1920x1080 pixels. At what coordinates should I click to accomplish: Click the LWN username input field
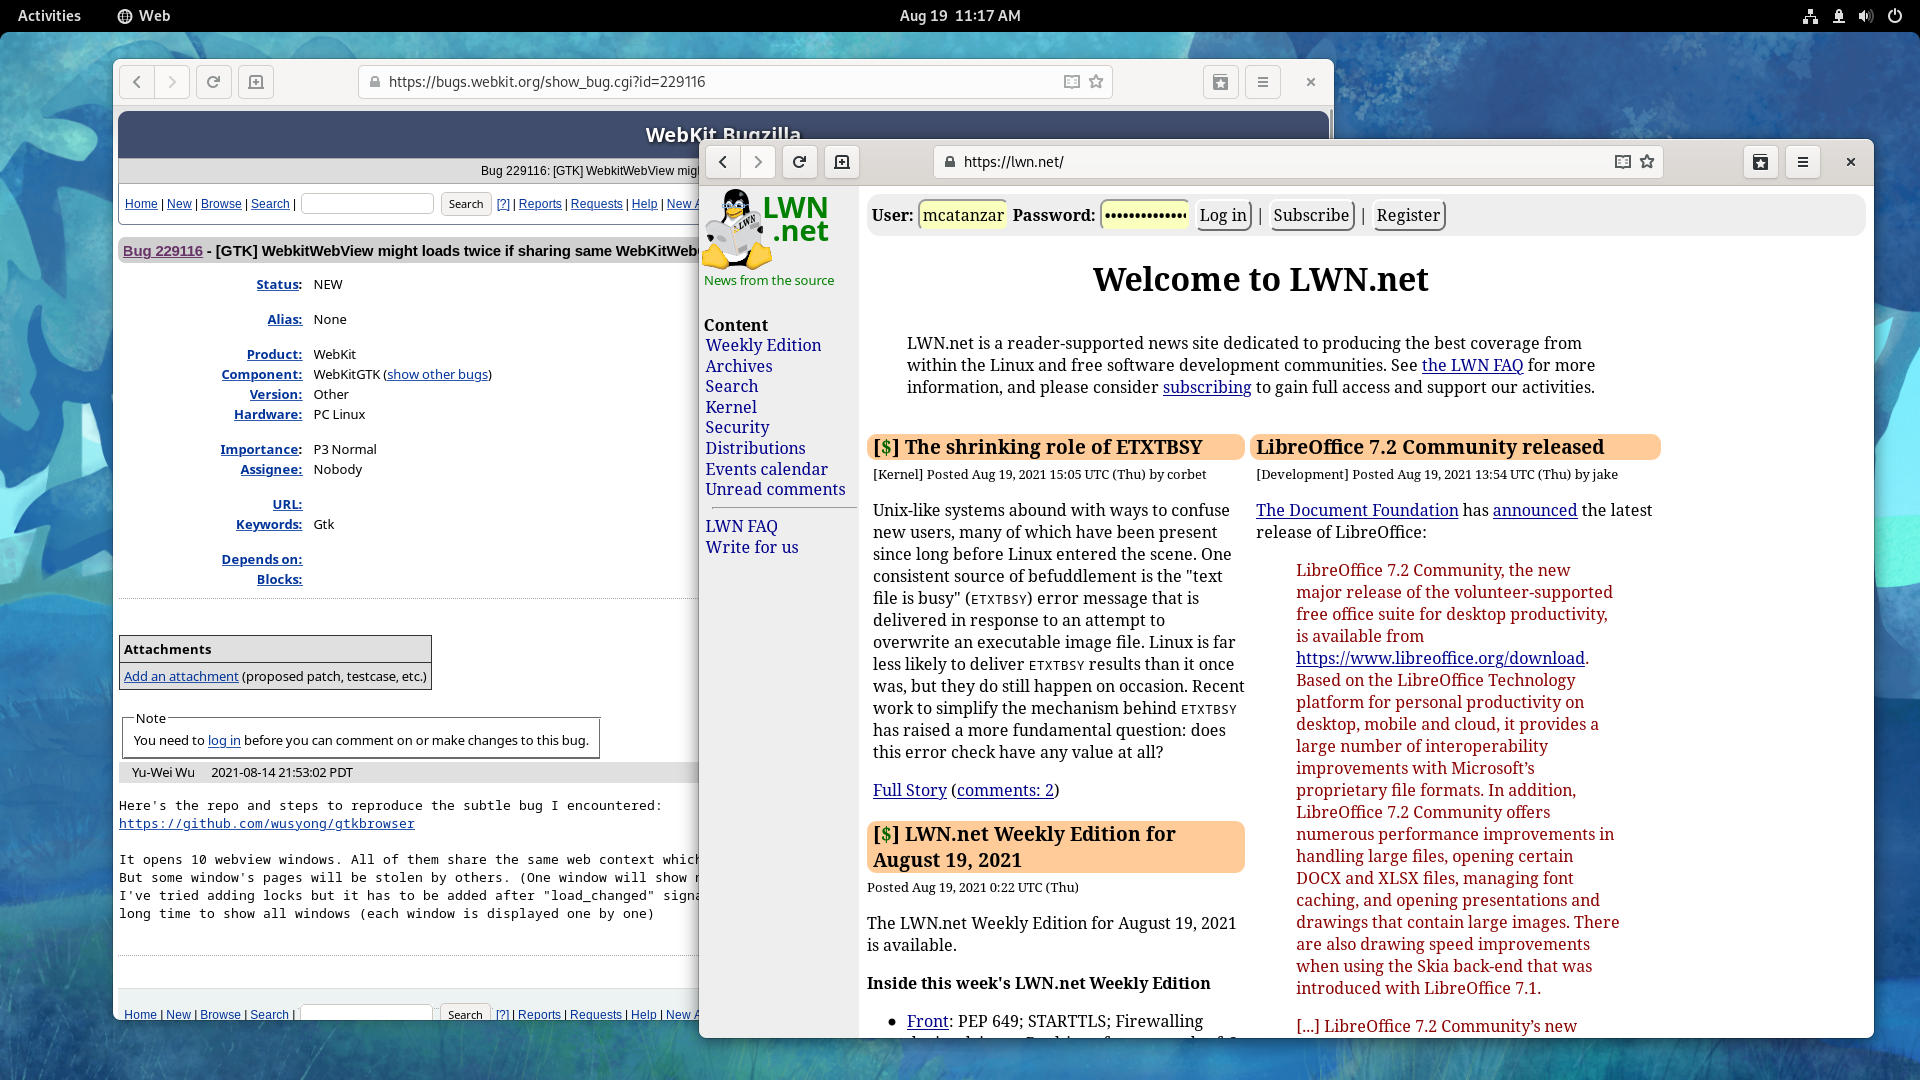click(962, 215)
